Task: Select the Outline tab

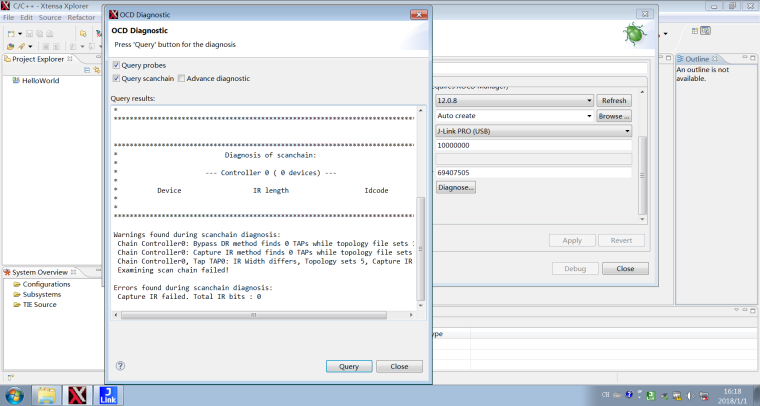Action: (x=697, y=59)
